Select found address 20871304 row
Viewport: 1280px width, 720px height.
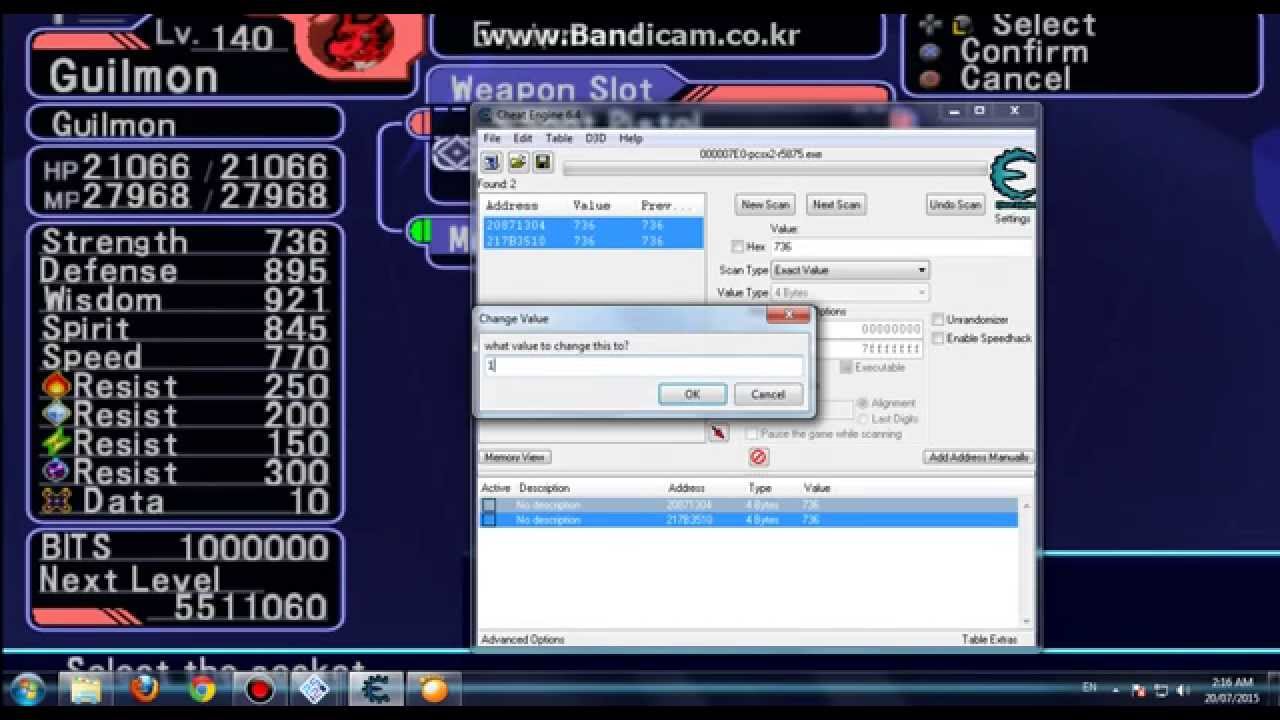592,226
